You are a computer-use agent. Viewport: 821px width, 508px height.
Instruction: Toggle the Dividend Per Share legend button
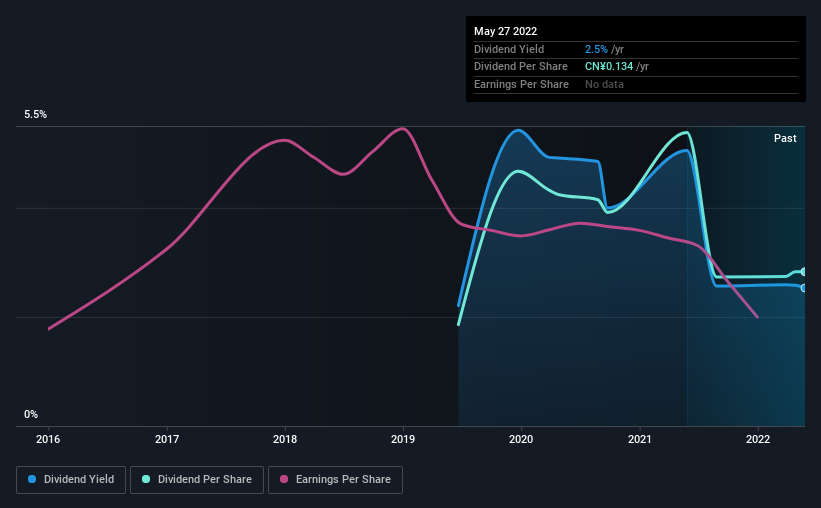tap(197, 480)
